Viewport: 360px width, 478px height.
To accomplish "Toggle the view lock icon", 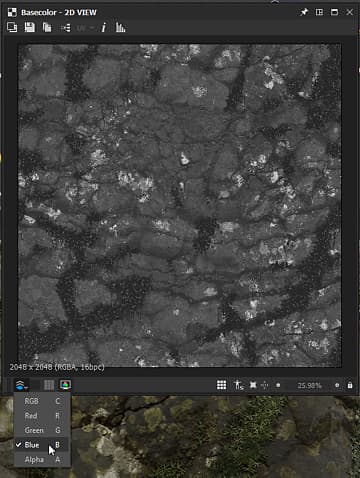I will coord(350,385).
